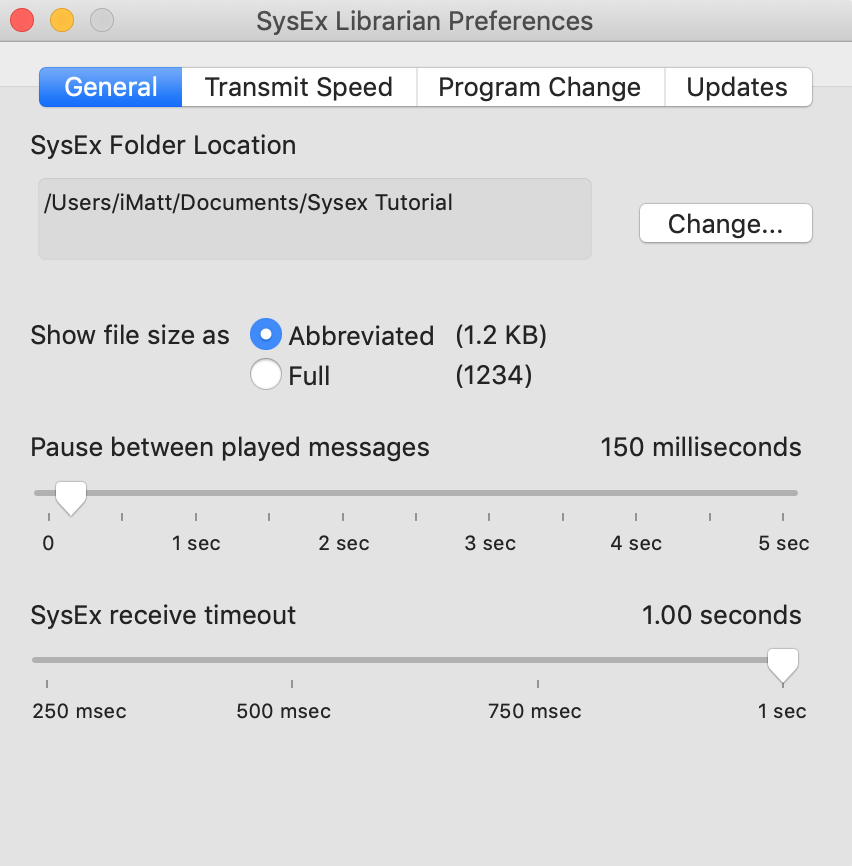The width and height of the screenshot is (852, 866).
Task: Set pause slider at the 3 sec tick
Action: pyautogui.click(x=489, y=493)
